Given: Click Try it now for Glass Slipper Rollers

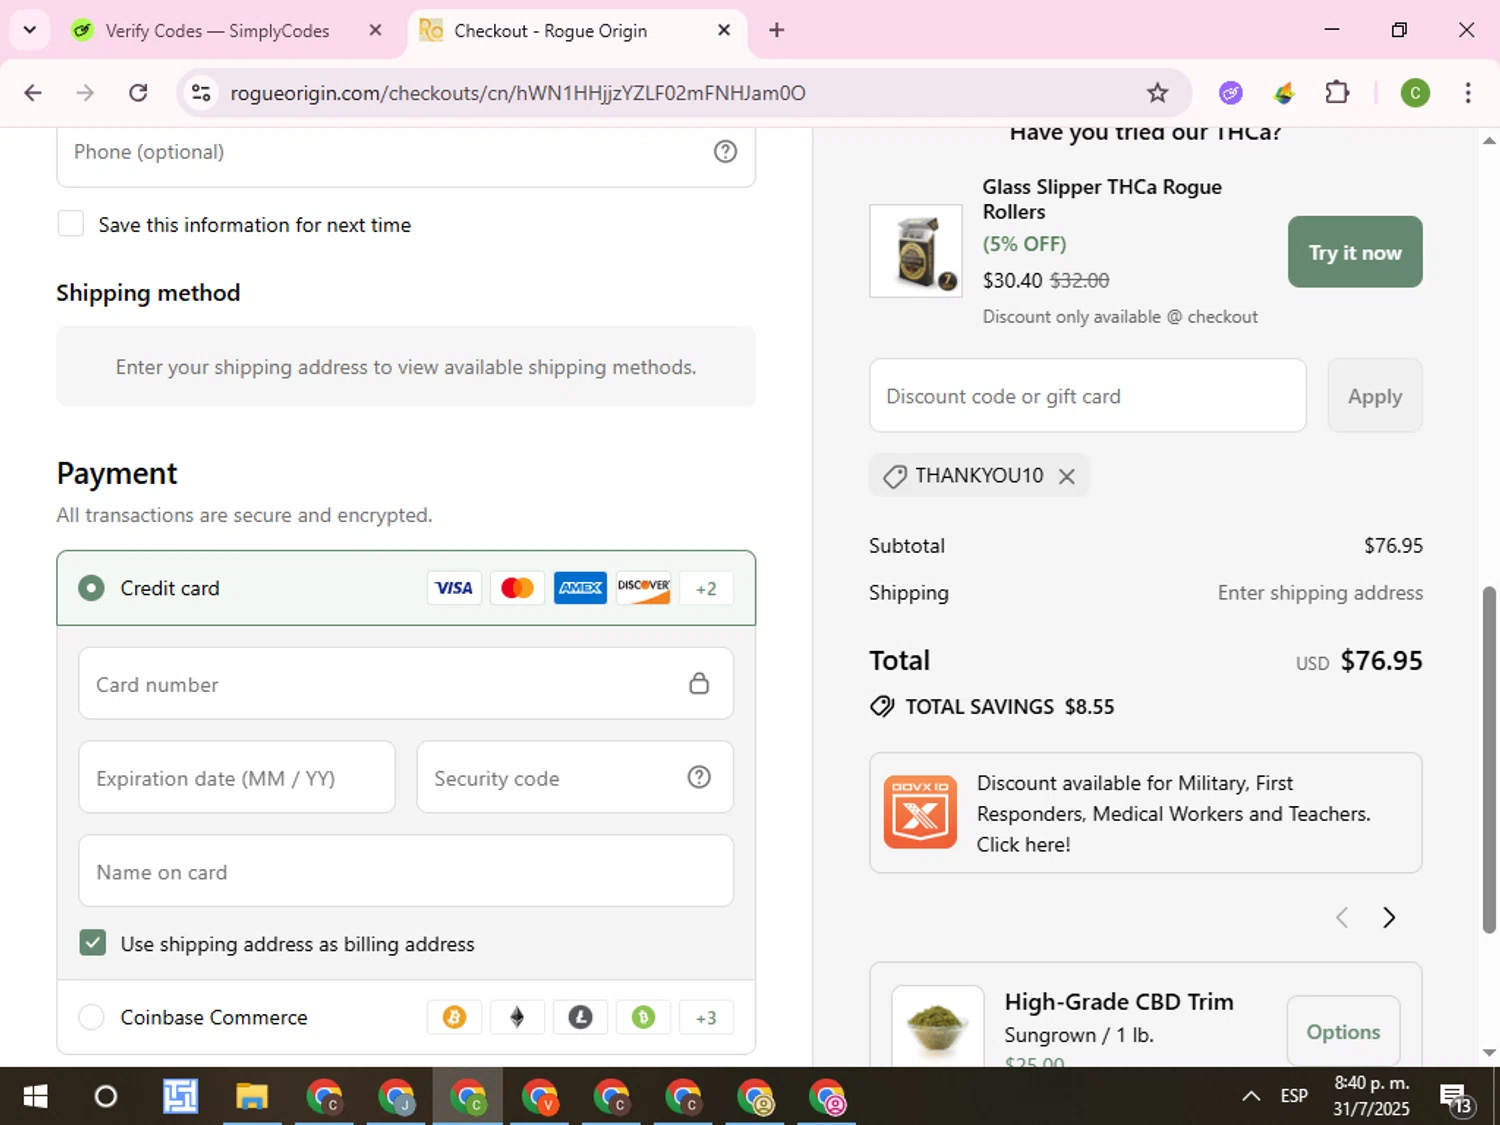Looking at the screenshot, I should (x=1355, y=252).
